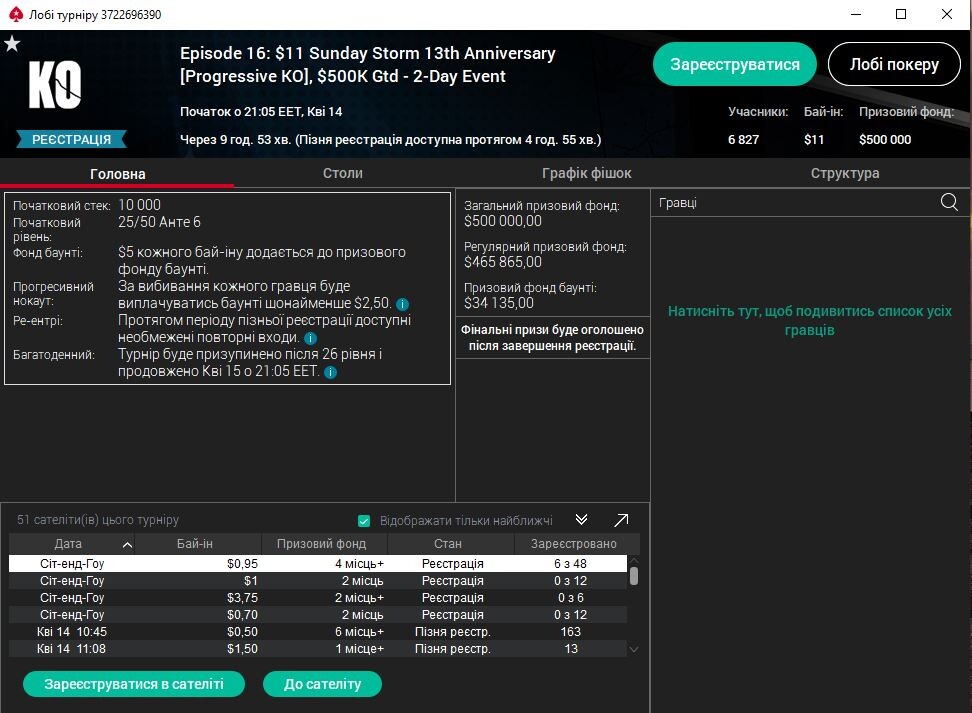Pop out satellites list with arrow icon

[x=621, y=520]
